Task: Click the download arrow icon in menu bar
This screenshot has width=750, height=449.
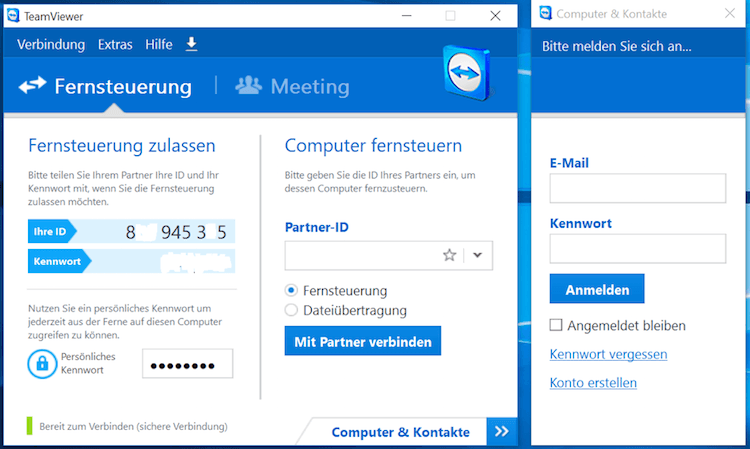Action: tap(191, 44)
